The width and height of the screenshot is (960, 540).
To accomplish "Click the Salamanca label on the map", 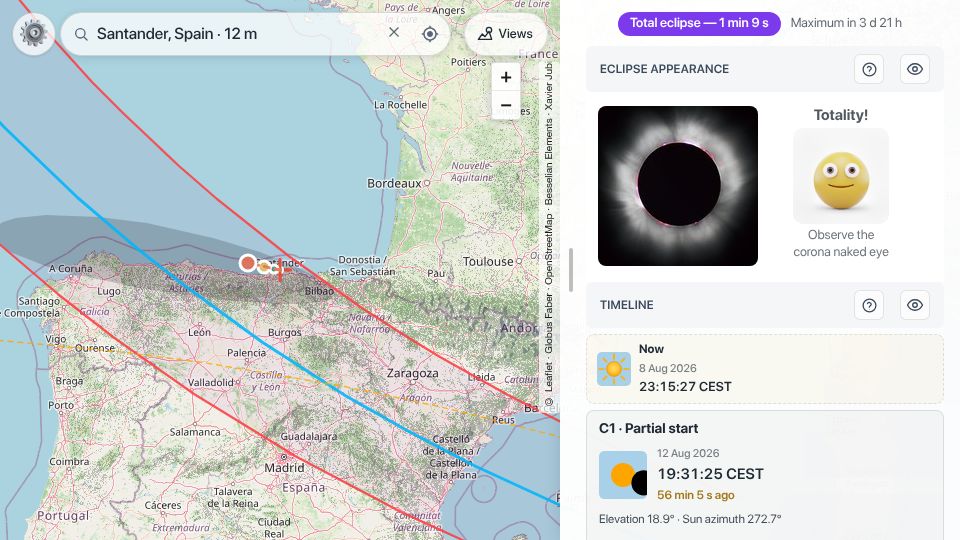I will 195,432.
